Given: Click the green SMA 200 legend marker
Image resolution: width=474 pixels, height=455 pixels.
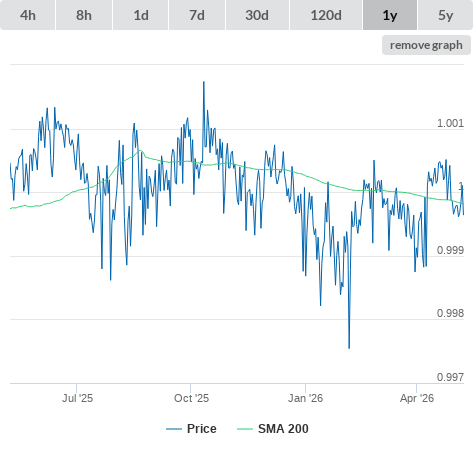Looking at the screenshot, I should (x=245, y=429).
